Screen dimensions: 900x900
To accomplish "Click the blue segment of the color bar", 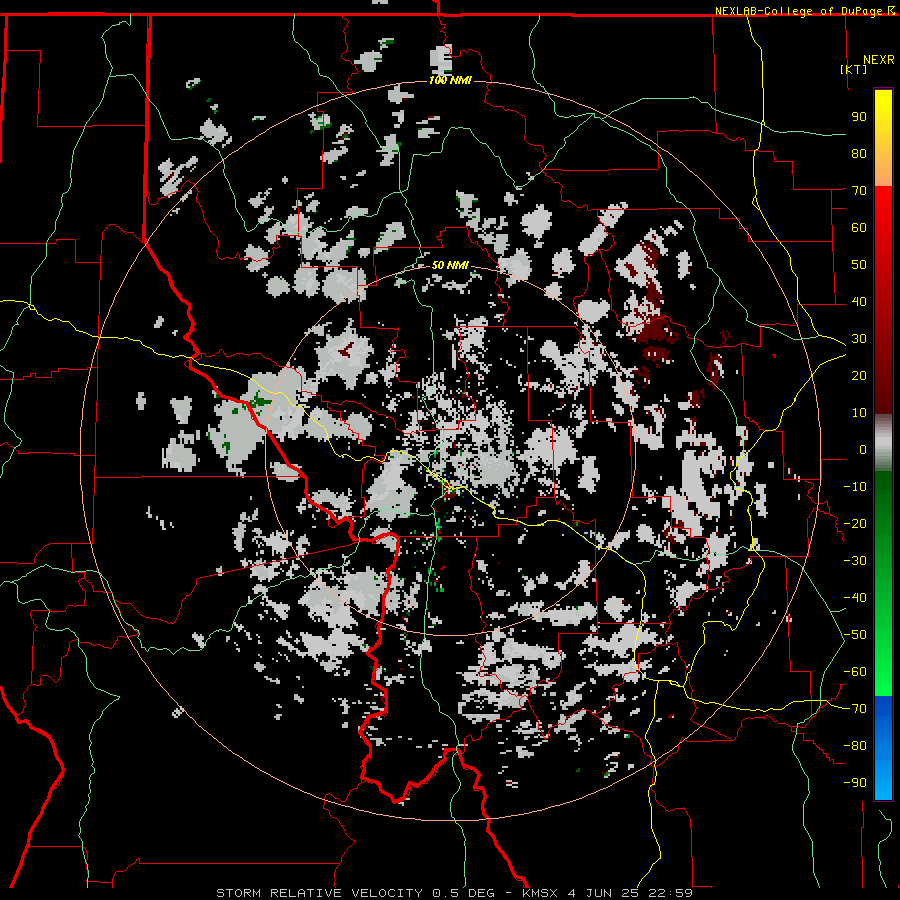I will (x=883, y=747).
